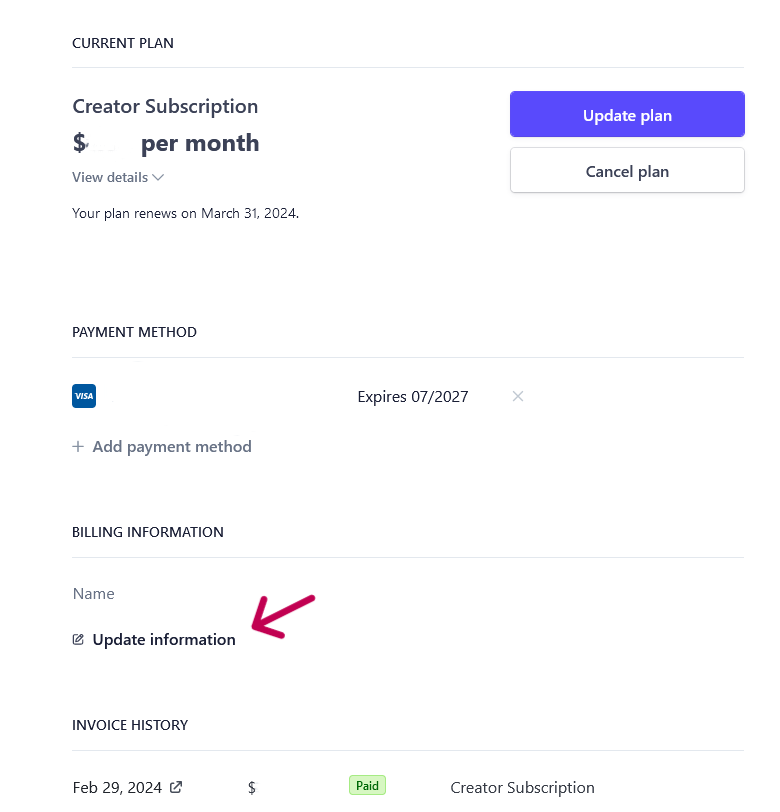Click the Expires 07/2027 card text
This screenshot has height=812, width=780.
413,397
